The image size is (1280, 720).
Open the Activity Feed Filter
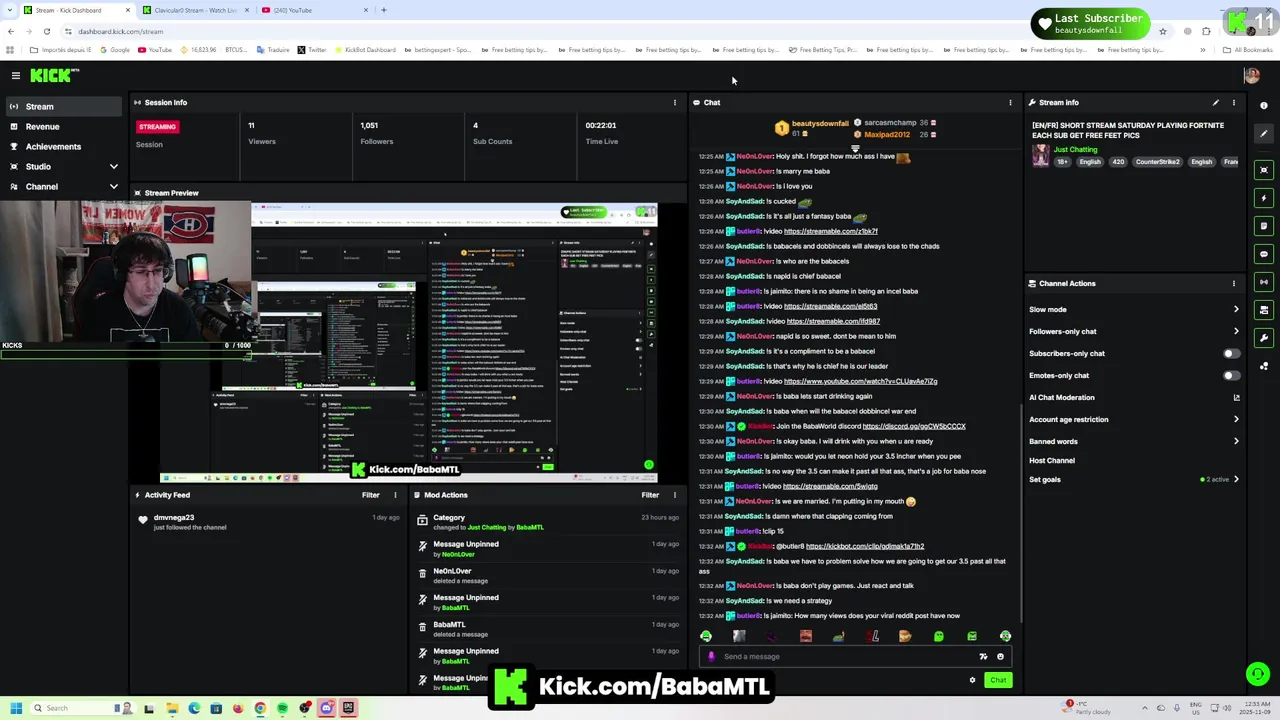(x=370, y=495)
